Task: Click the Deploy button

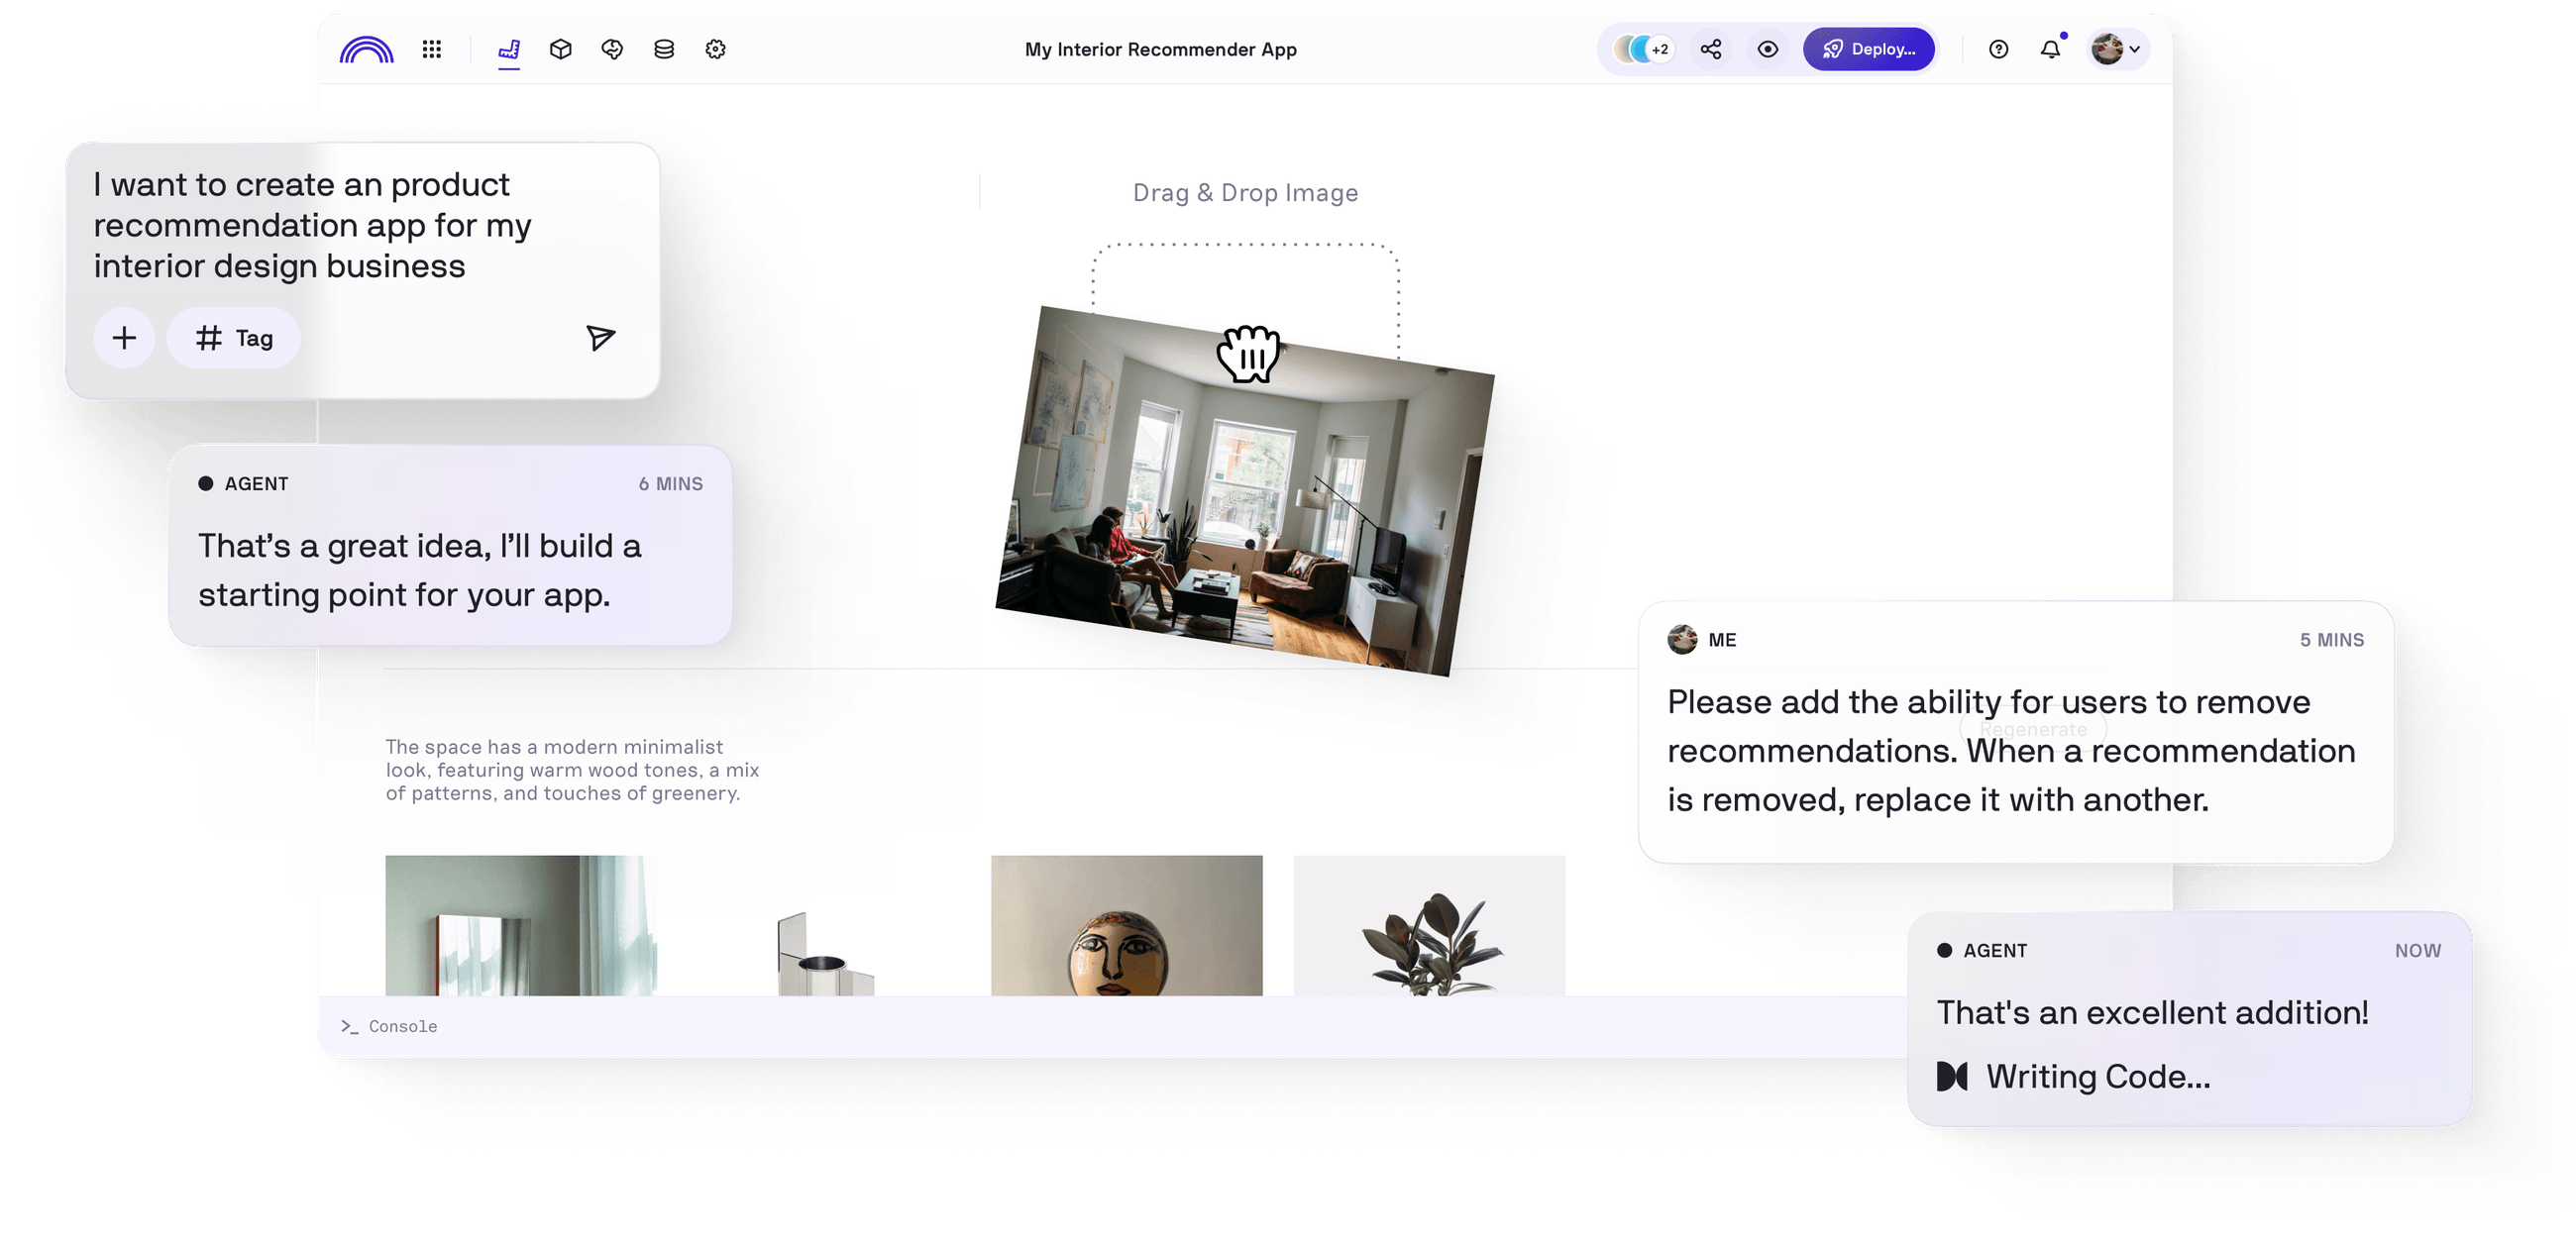Action: (x=1868, y=49)
